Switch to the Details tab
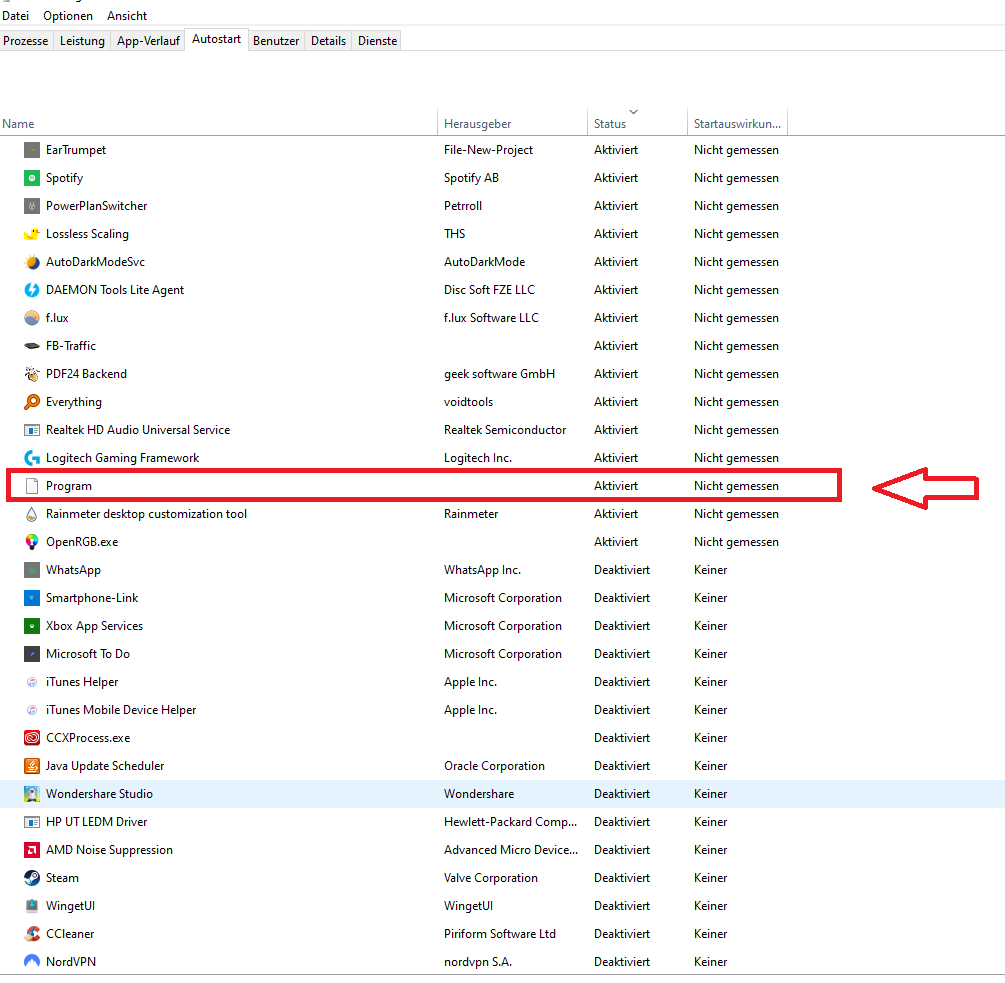The image size is (1005, 983). [x=328, y=40]
